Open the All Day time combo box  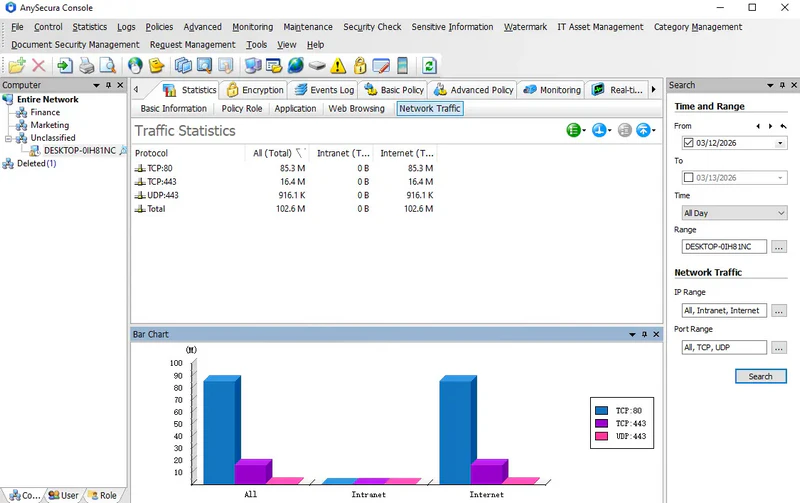pos(734,213)
